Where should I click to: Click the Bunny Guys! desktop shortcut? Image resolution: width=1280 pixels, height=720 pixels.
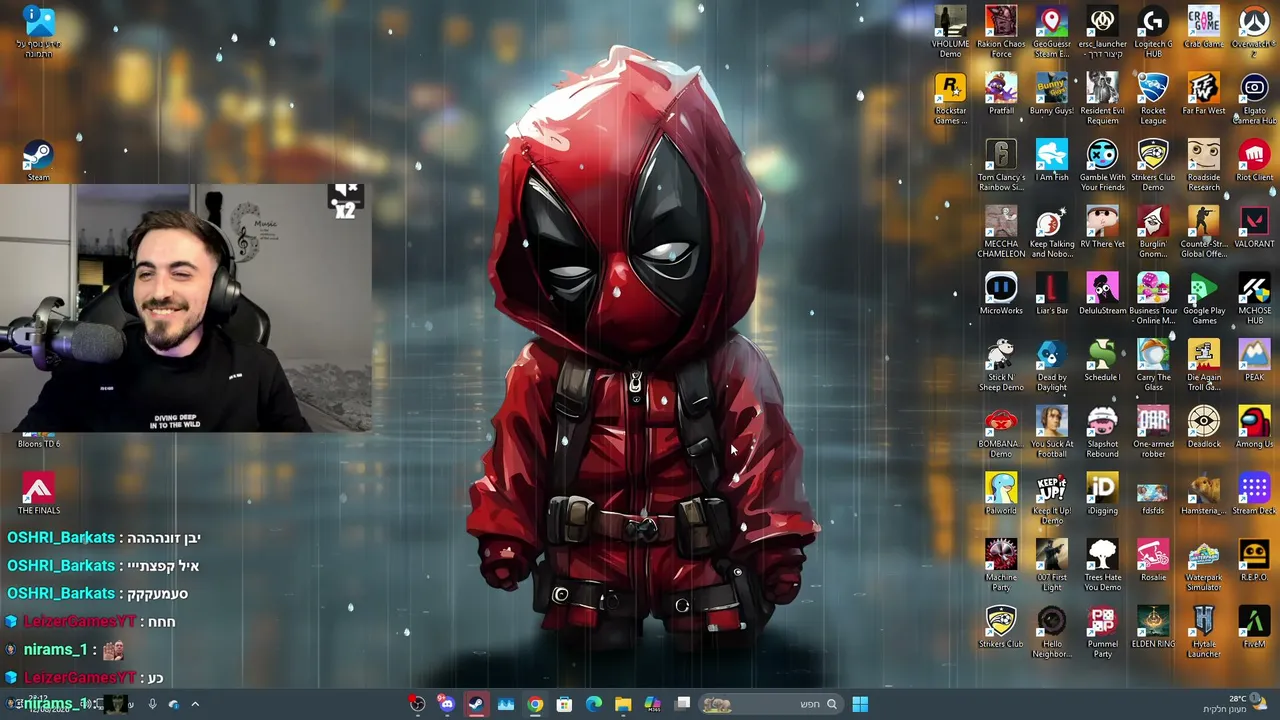click(1051, 94)
